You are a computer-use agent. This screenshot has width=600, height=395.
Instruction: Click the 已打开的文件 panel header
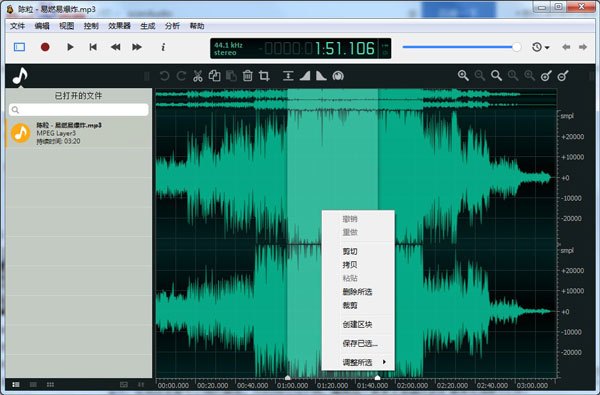tap(78, 96)
